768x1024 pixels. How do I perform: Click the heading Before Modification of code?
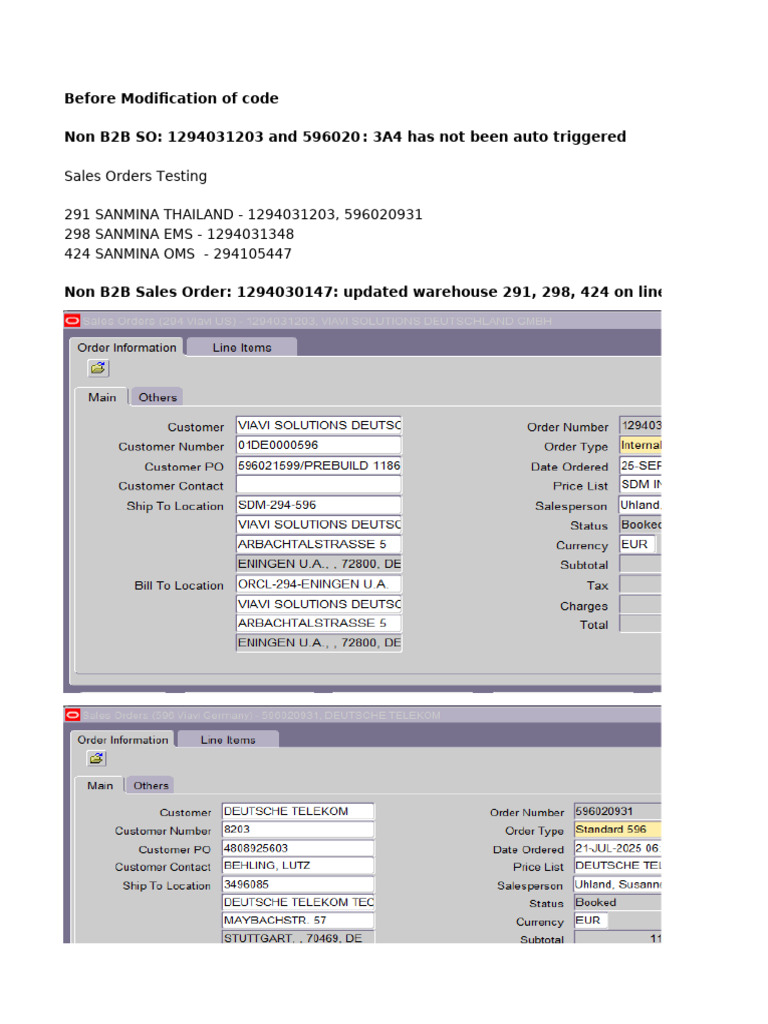(171, 99)
